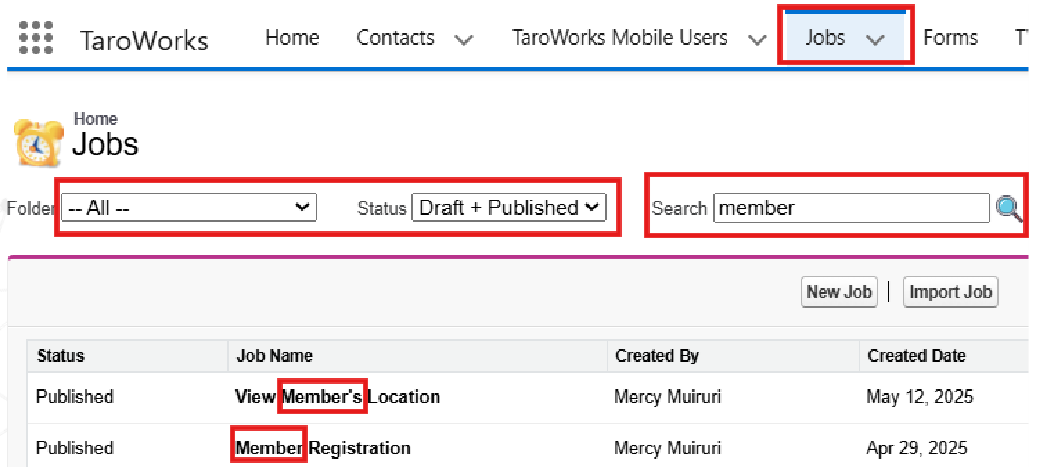The height and width of the screenshot is (467, 1053).
Task: Click the TaroWorks app name
Action: coord(144,40)
